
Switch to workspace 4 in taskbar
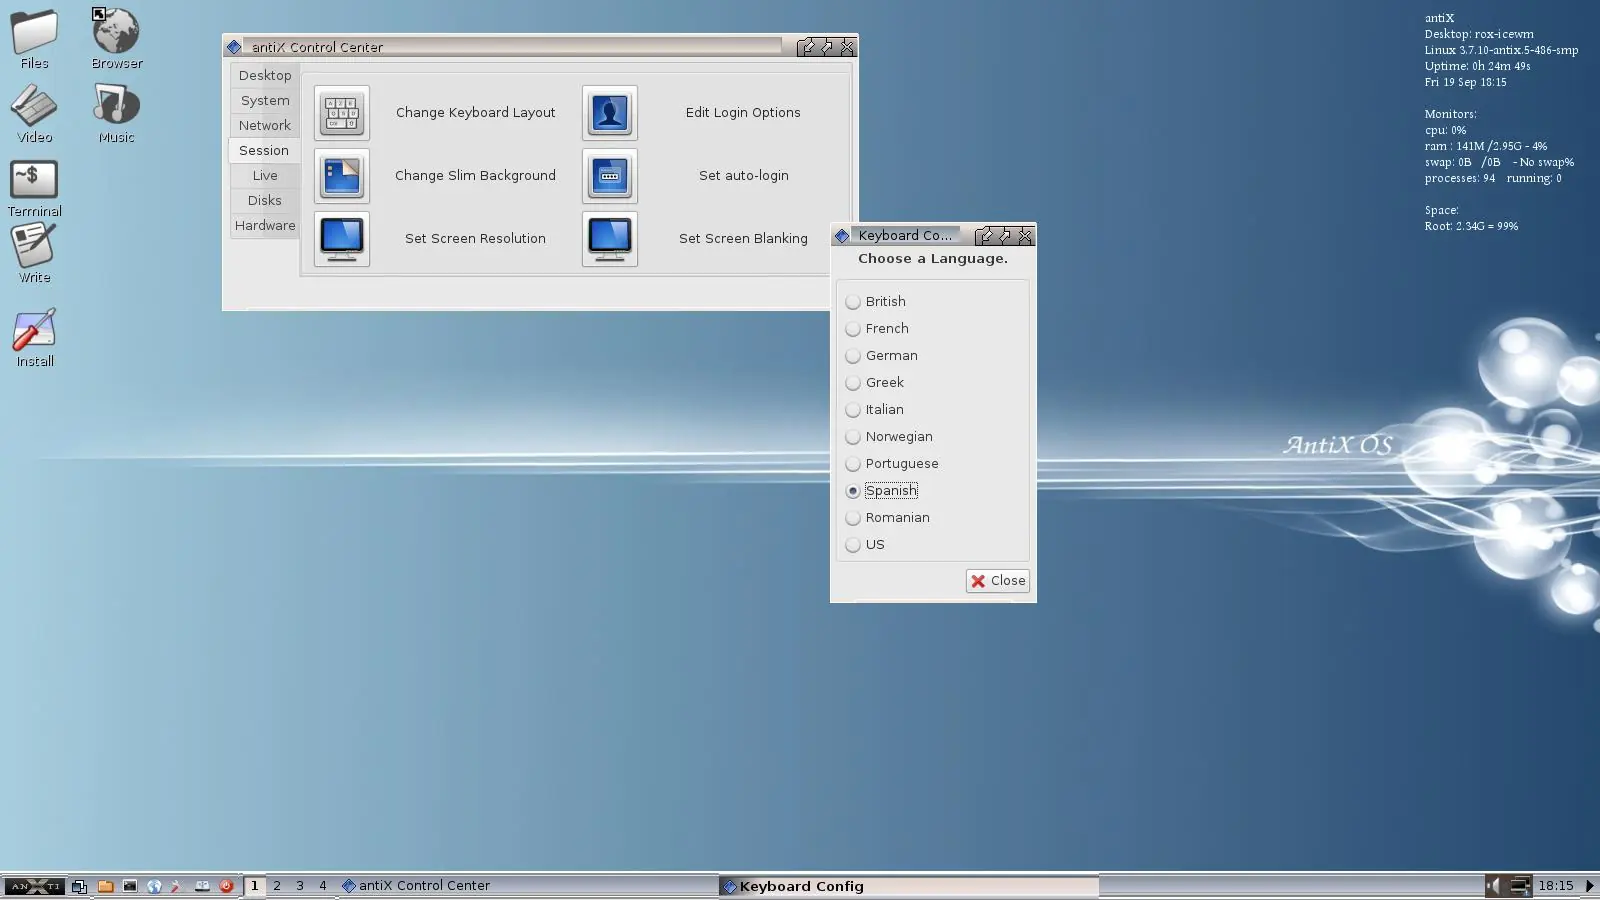click(x=323, y=886)
